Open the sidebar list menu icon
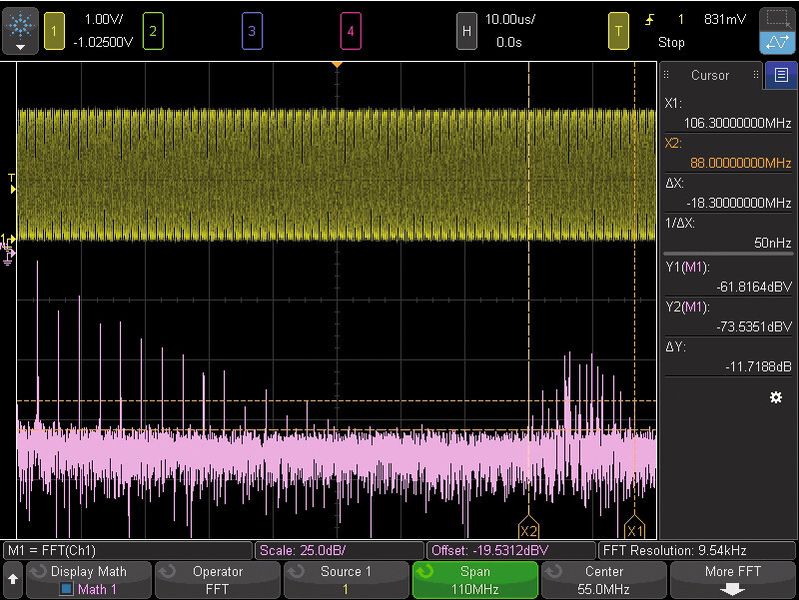Viewport: 799px width, 600px height. pos(781,75)
